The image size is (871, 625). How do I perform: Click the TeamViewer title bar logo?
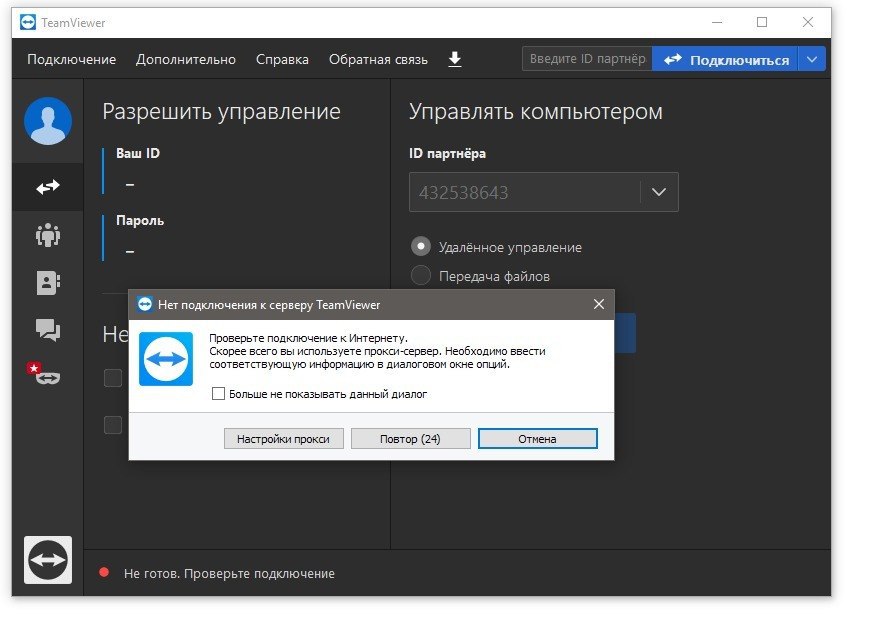click(28, 22)
